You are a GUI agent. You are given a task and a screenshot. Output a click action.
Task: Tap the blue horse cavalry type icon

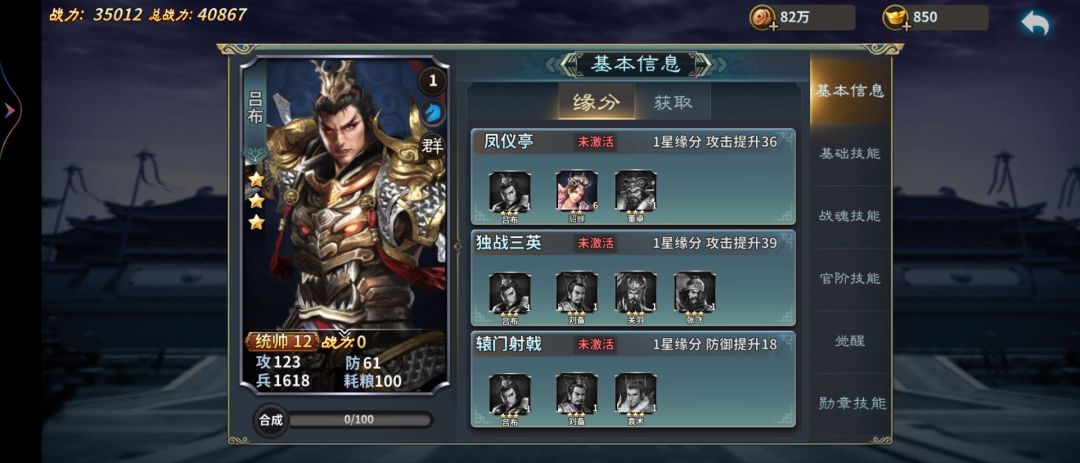click(x=433, y=112)
